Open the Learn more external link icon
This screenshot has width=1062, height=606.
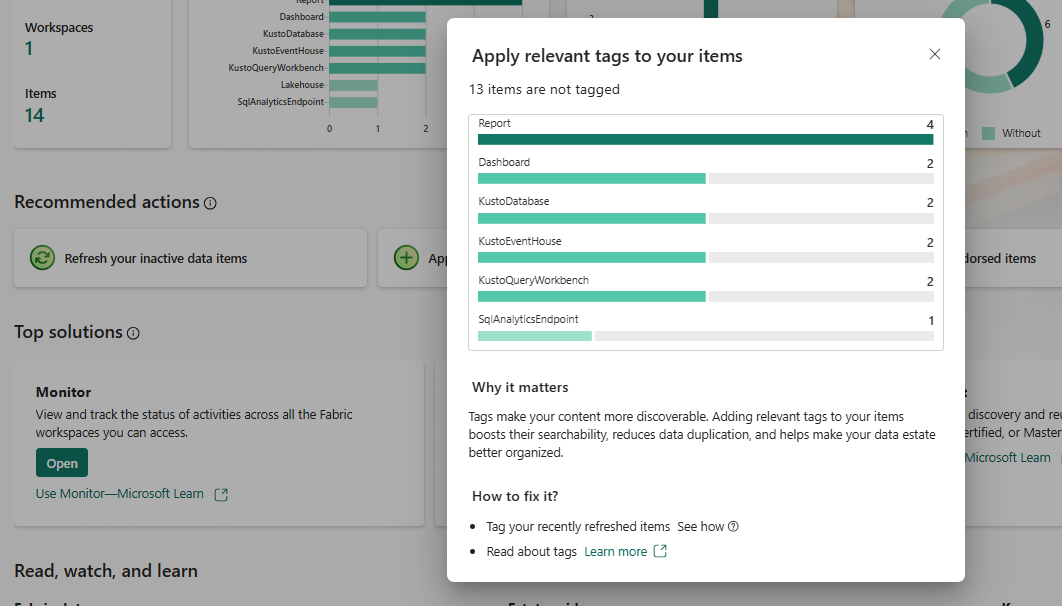pos(660,552)
